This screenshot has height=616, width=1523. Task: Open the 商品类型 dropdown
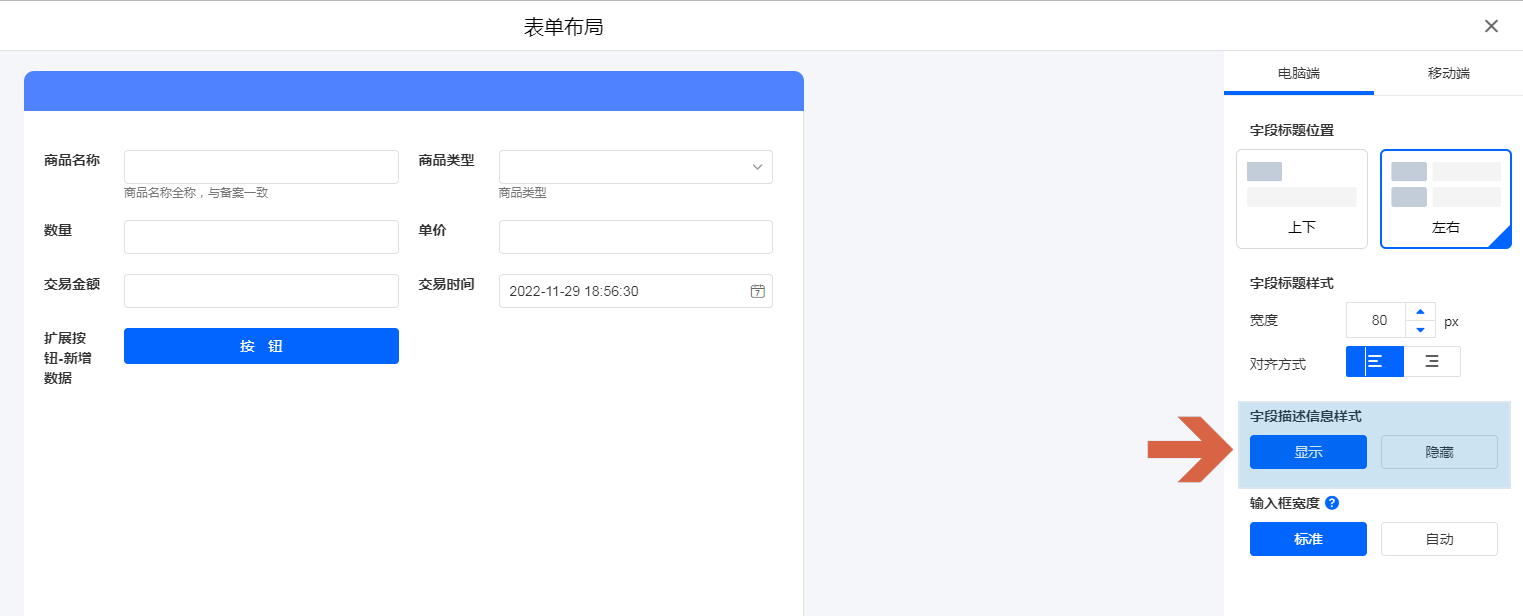(635, 167)
